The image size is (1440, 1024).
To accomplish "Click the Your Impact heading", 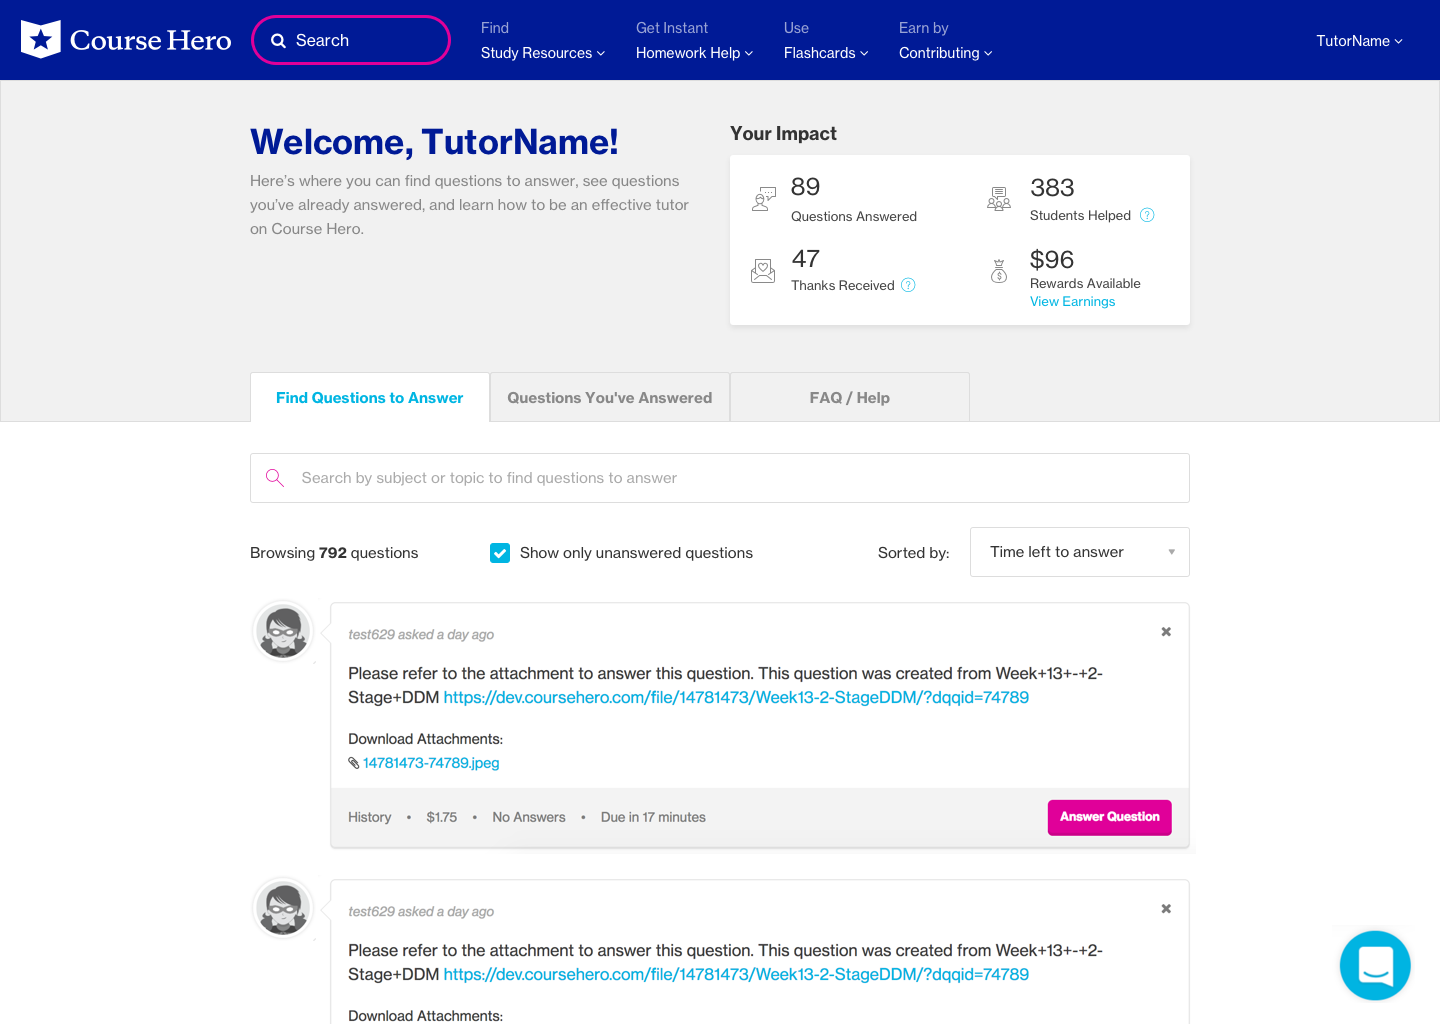I will pyautogui.click(x=783, y=134).
